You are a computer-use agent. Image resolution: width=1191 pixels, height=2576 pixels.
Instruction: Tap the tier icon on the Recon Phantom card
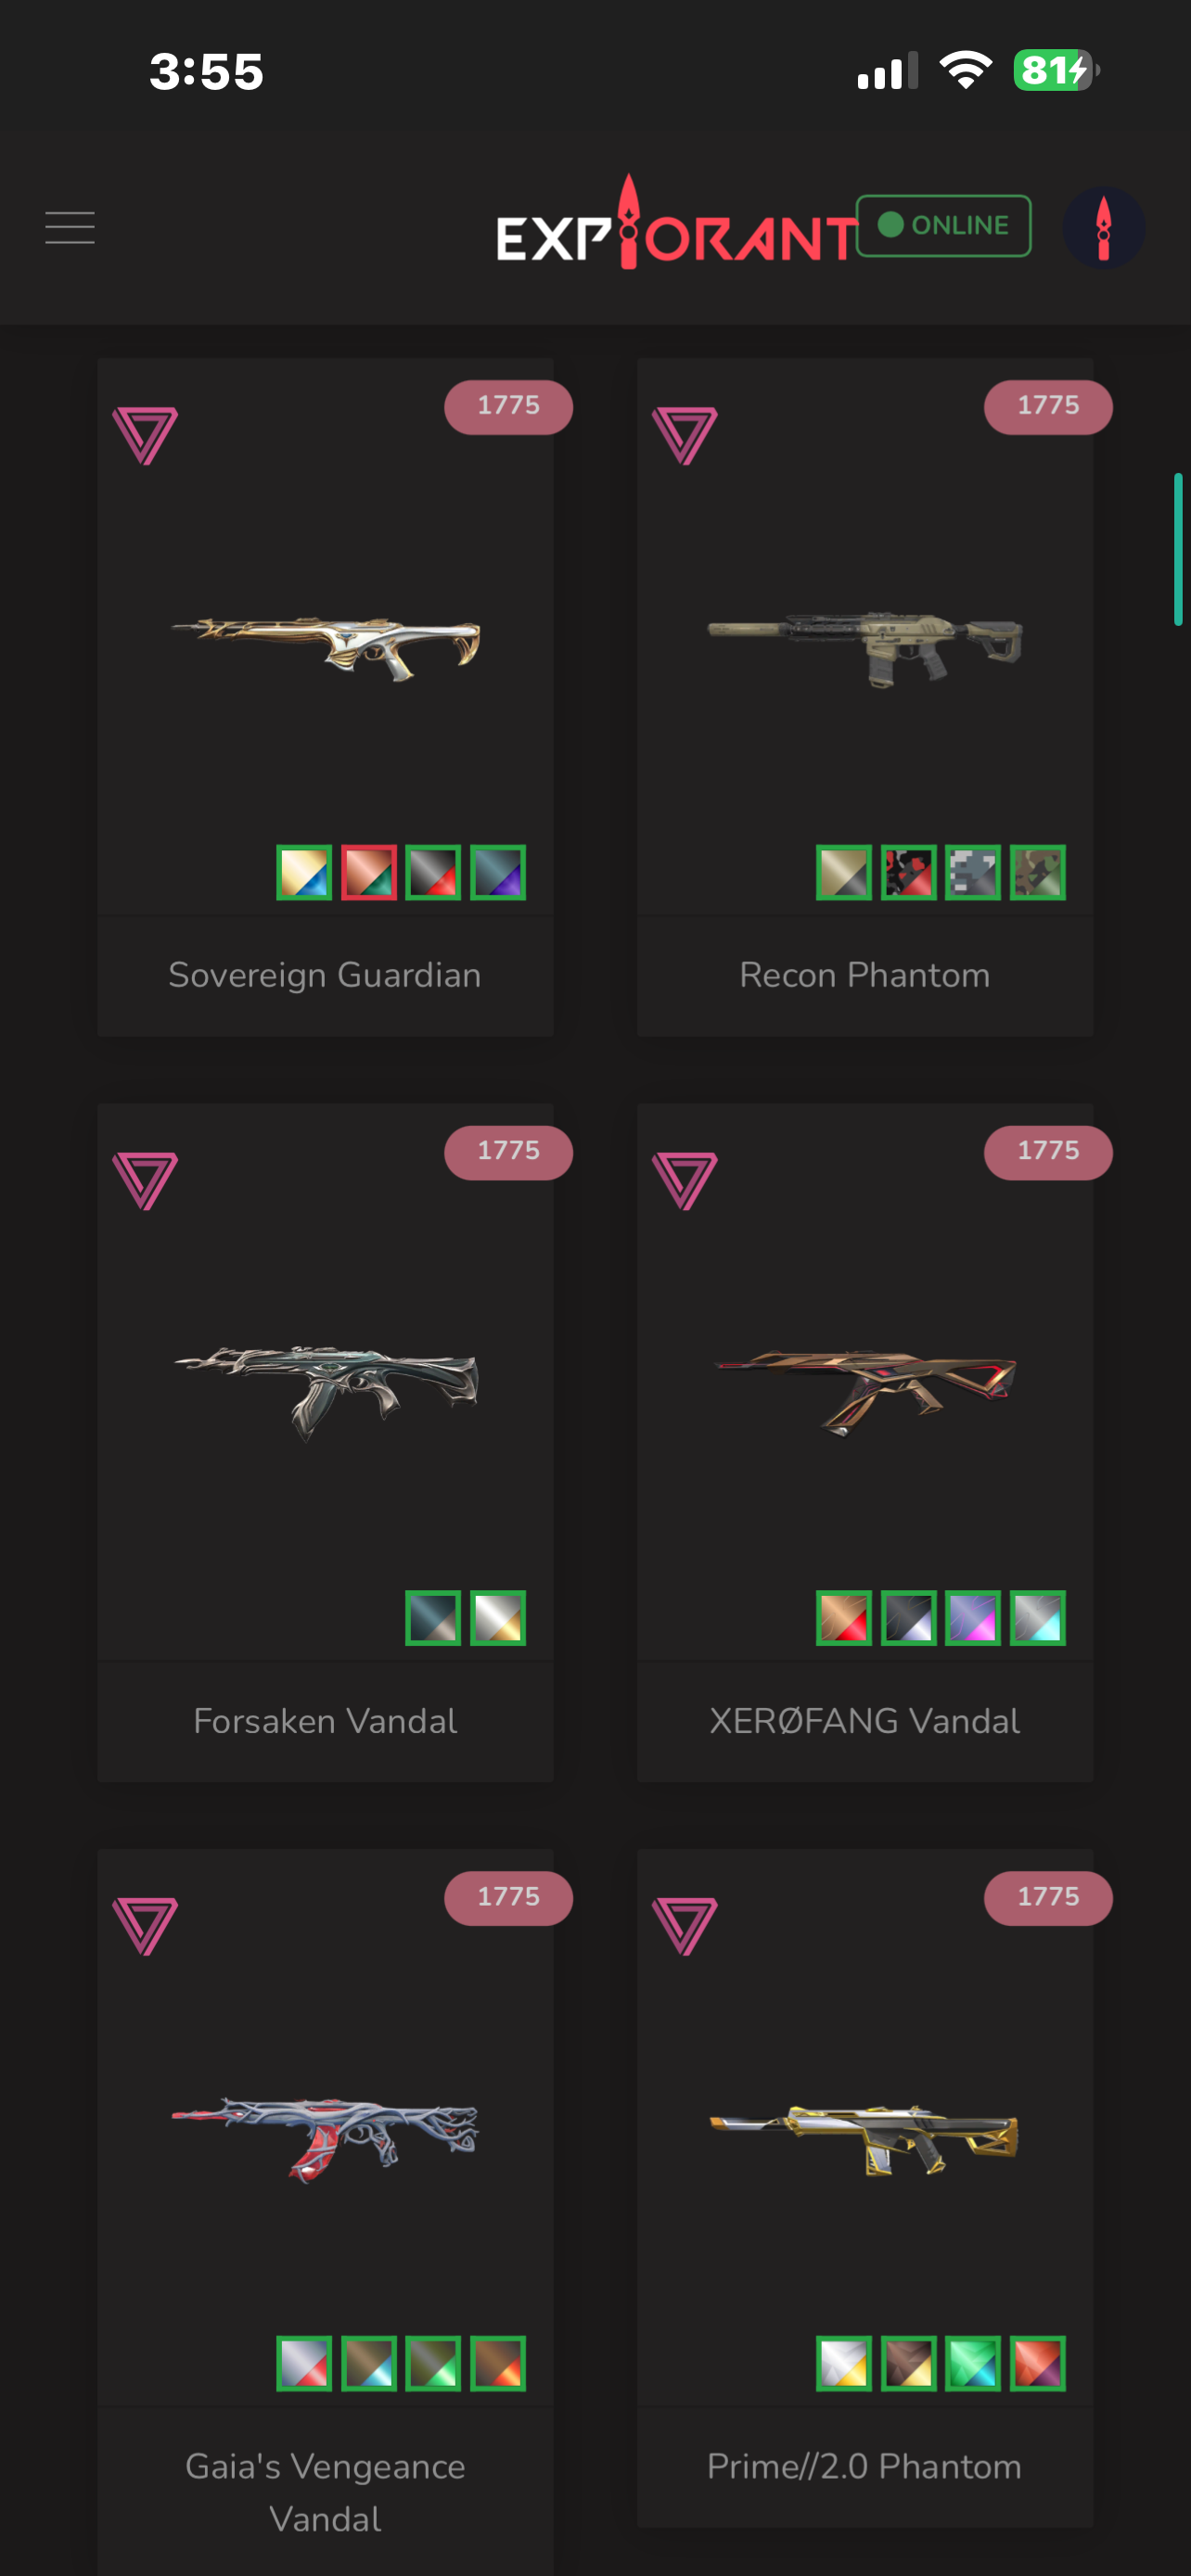(x=685, y=435)
